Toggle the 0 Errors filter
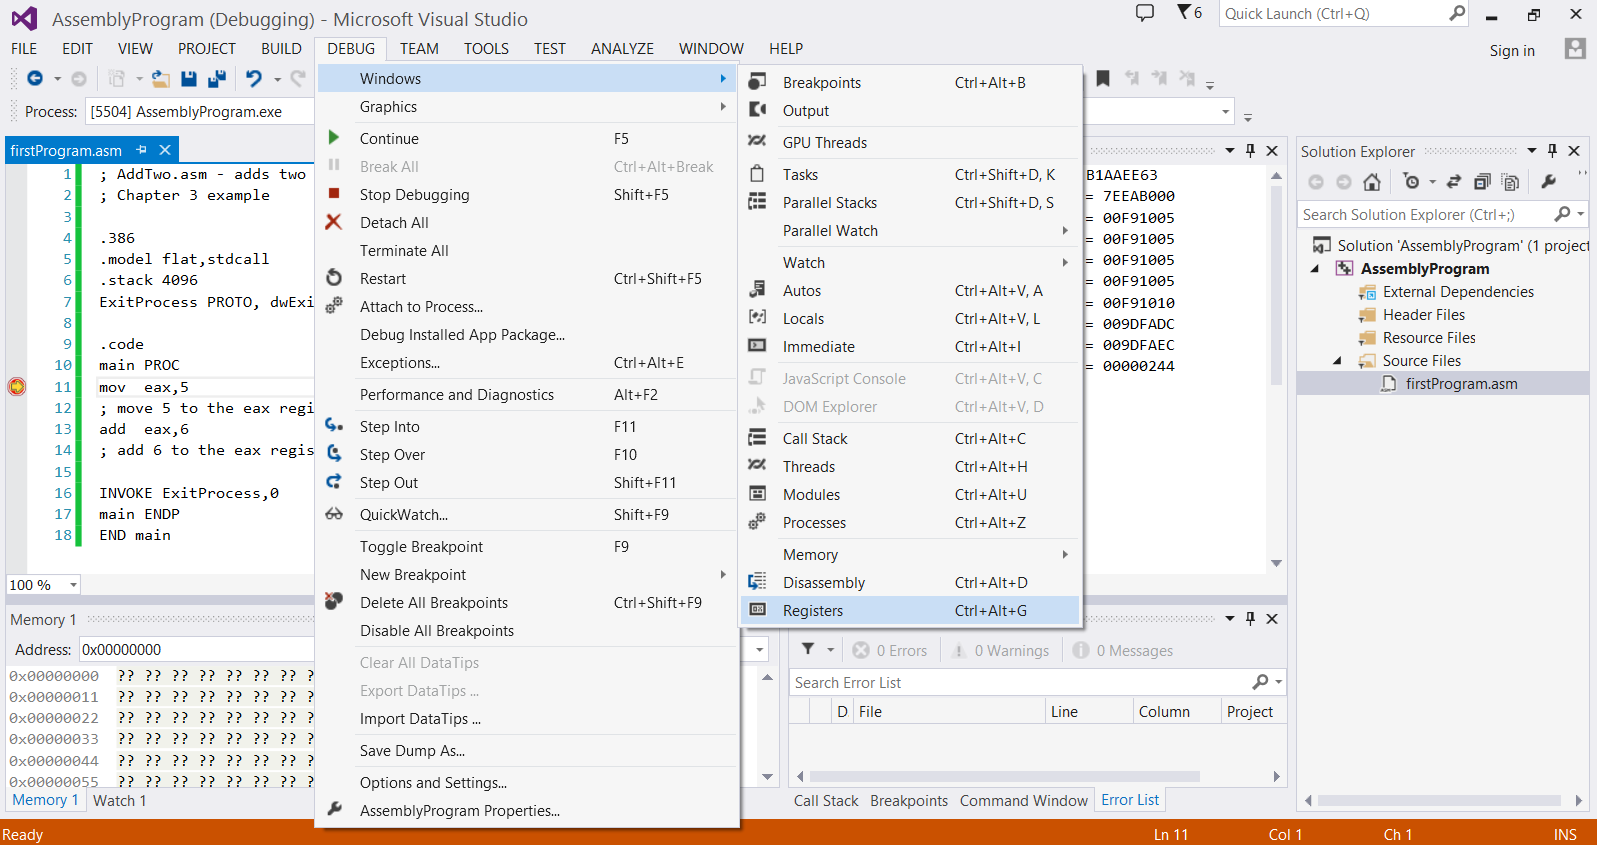 pyautogui.click(x=890, y=650)
